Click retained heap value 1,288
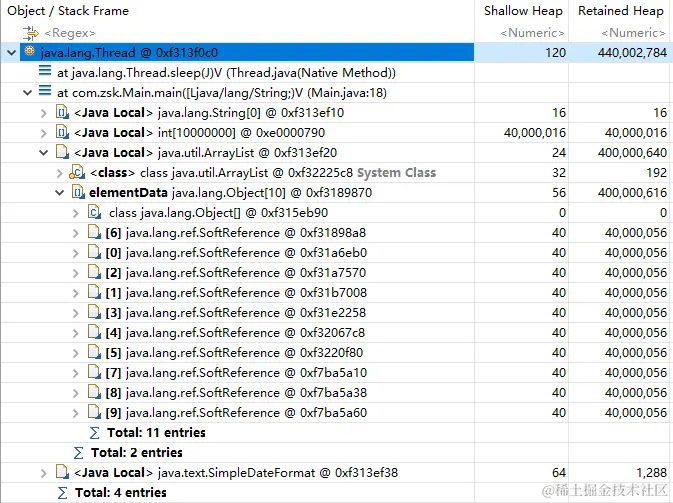Viewport: 673px width, 503px height. click(651, 473)
